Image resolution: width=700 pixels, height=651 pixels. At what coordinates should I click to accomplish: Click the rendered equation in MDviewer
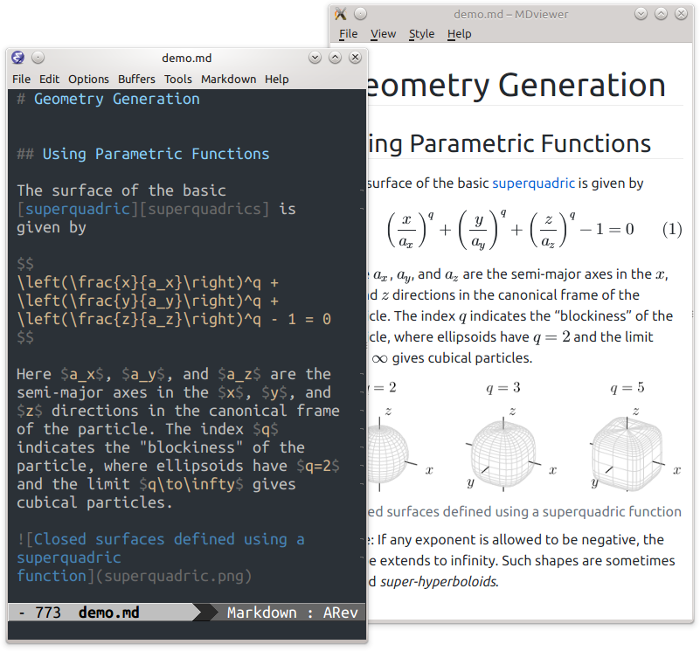coord(510,230)
